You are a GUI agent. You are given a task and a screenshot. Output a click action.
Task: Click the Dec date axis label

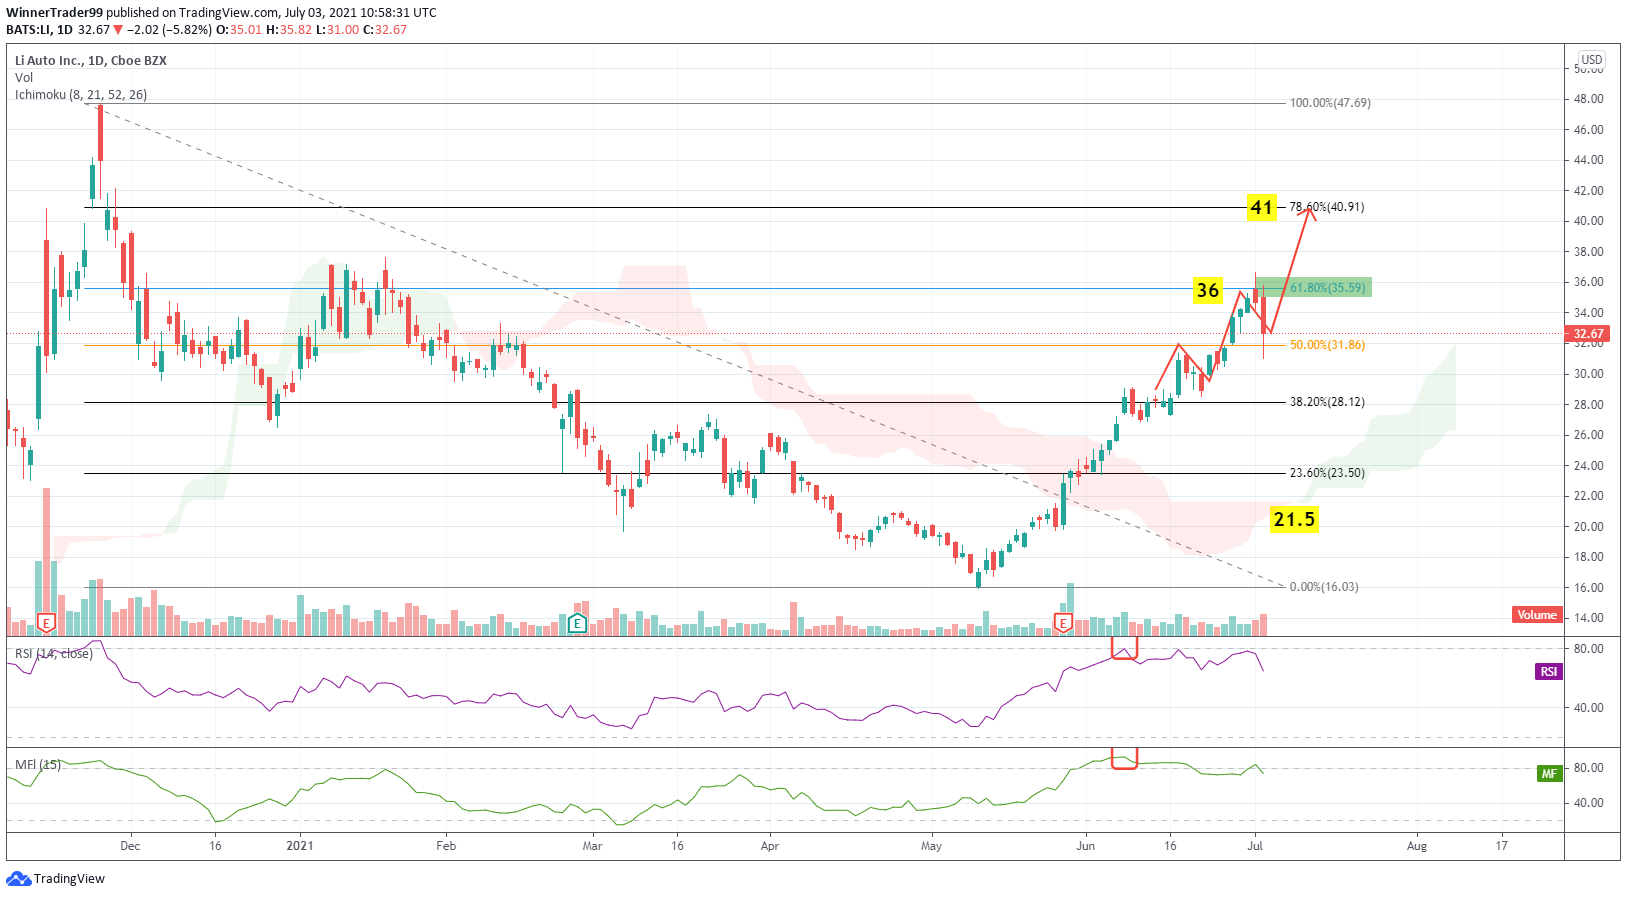click(130, 846)
